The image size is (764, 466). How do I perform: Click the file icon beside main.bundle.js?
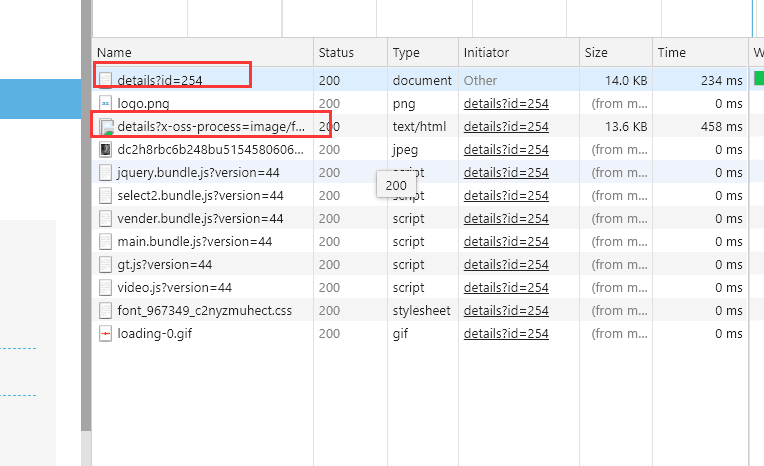point(105,241)
